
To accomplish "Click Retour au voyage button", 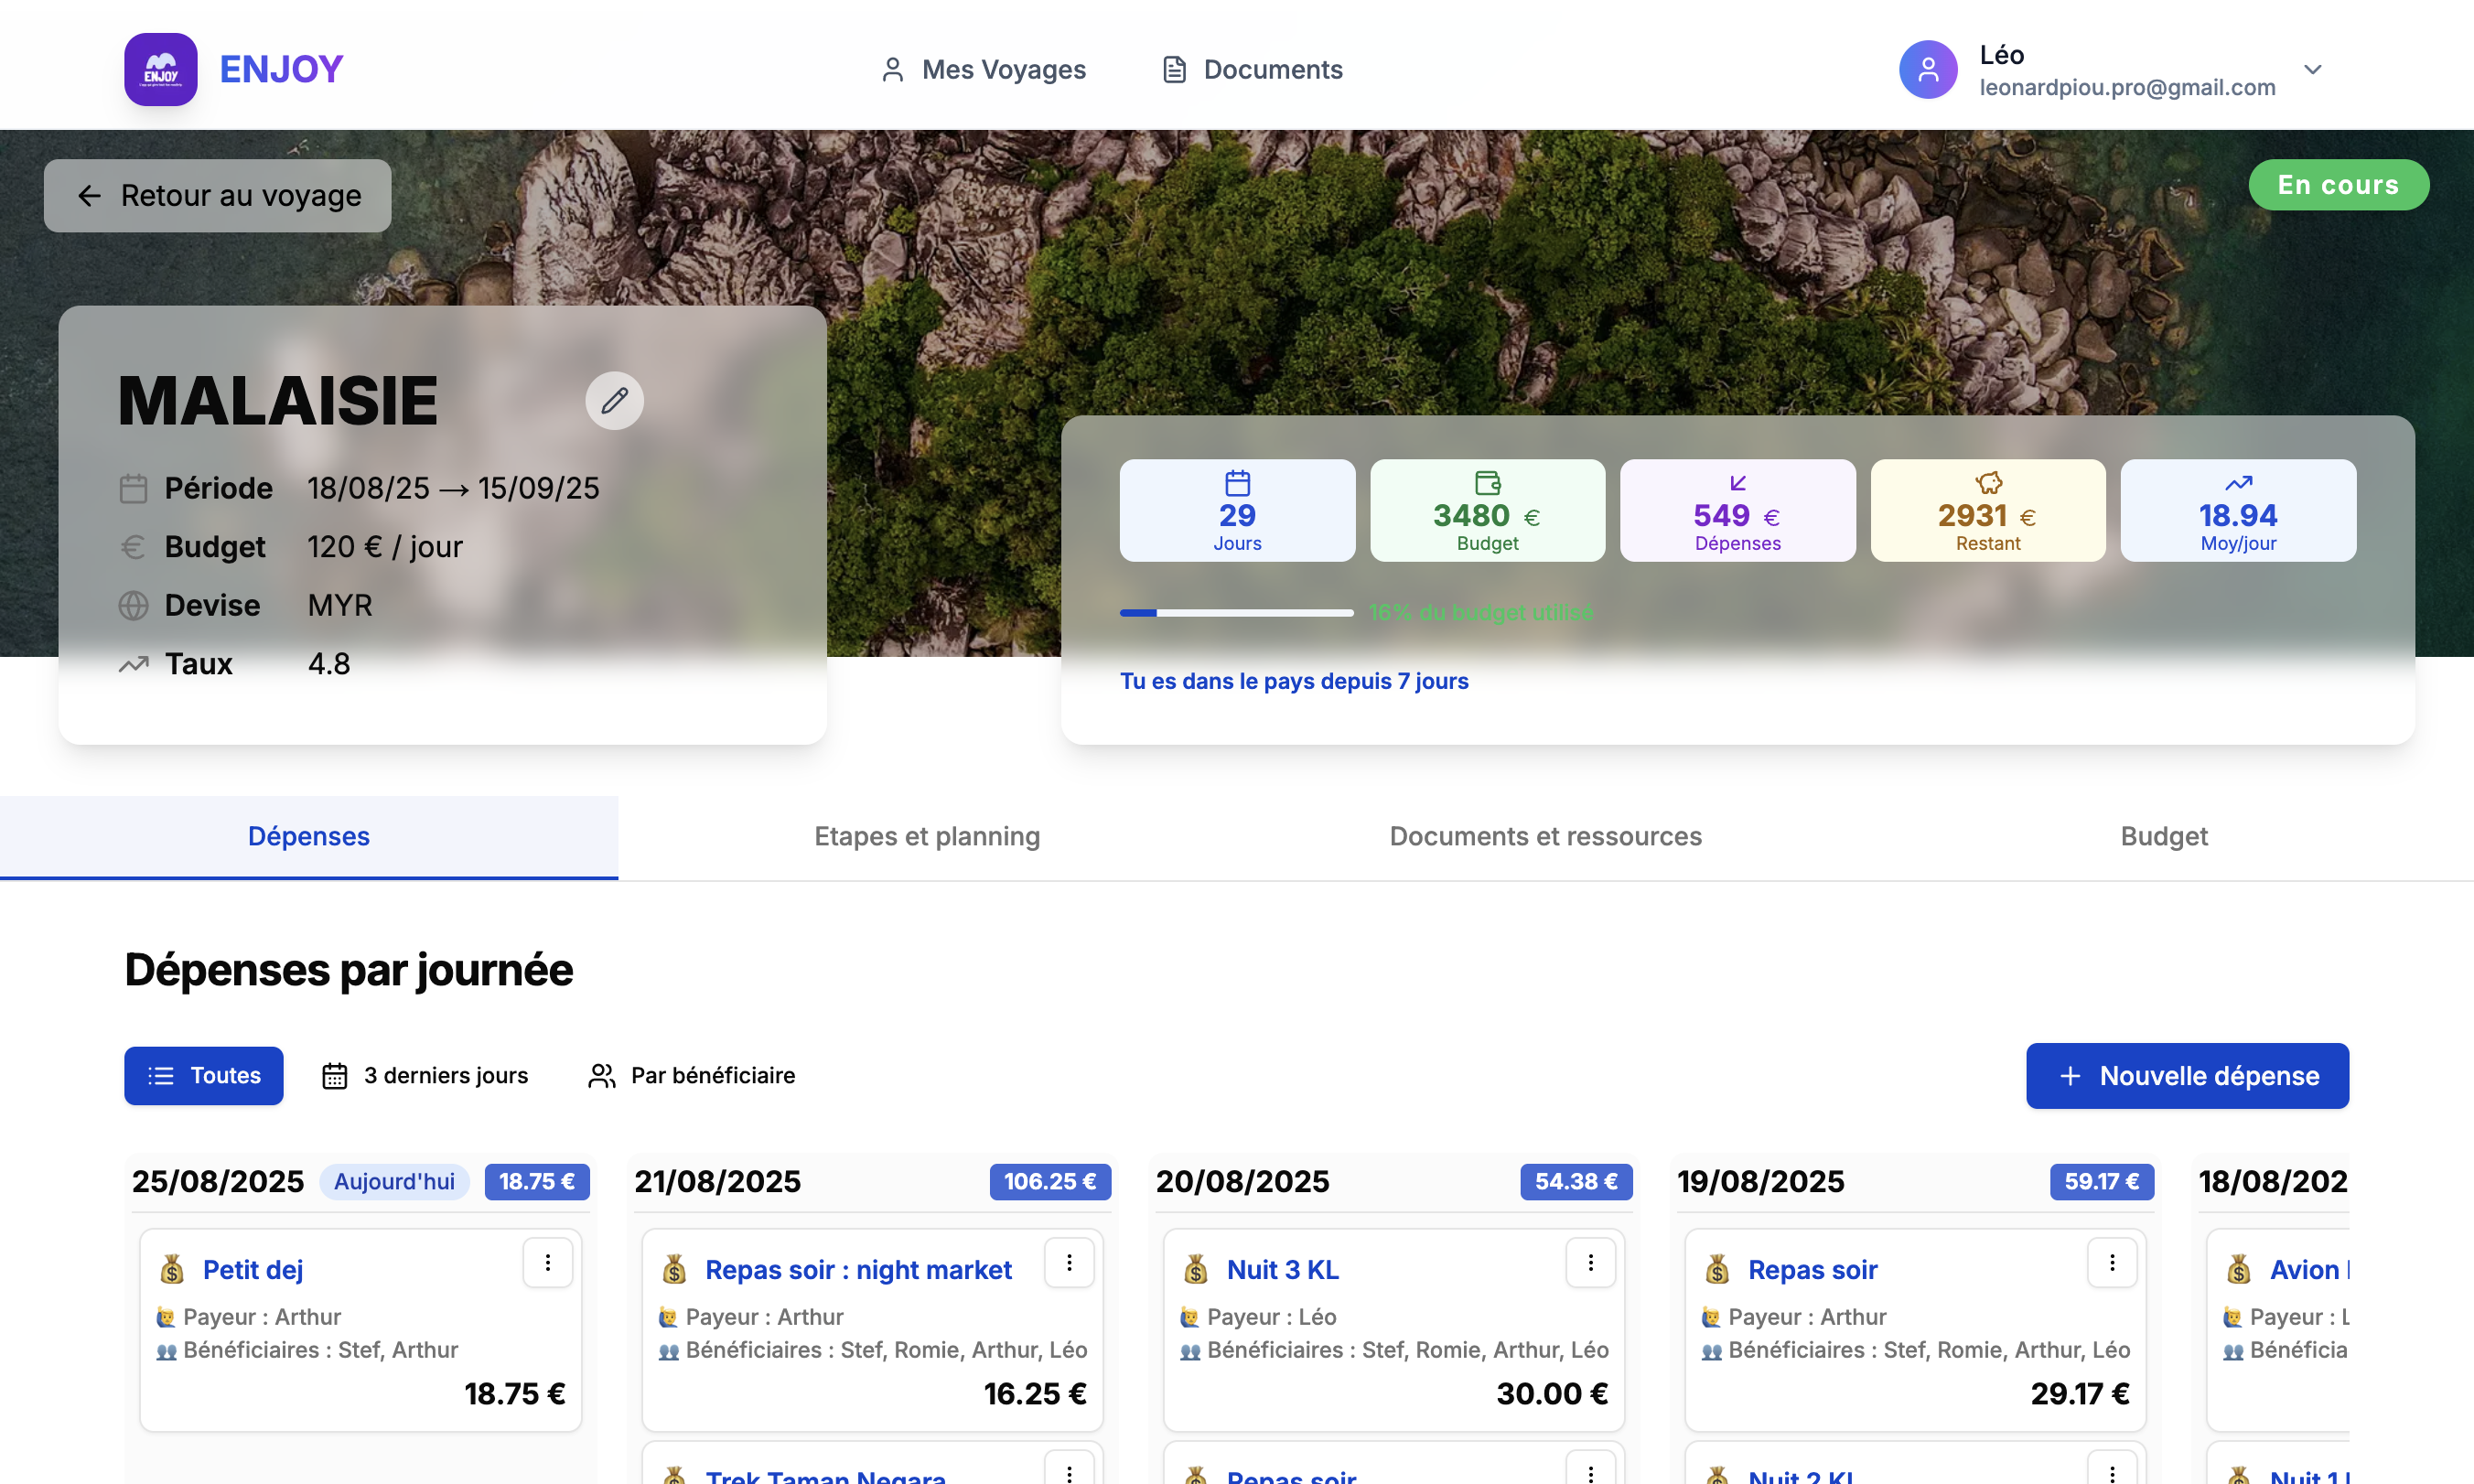I will [218, 195].
